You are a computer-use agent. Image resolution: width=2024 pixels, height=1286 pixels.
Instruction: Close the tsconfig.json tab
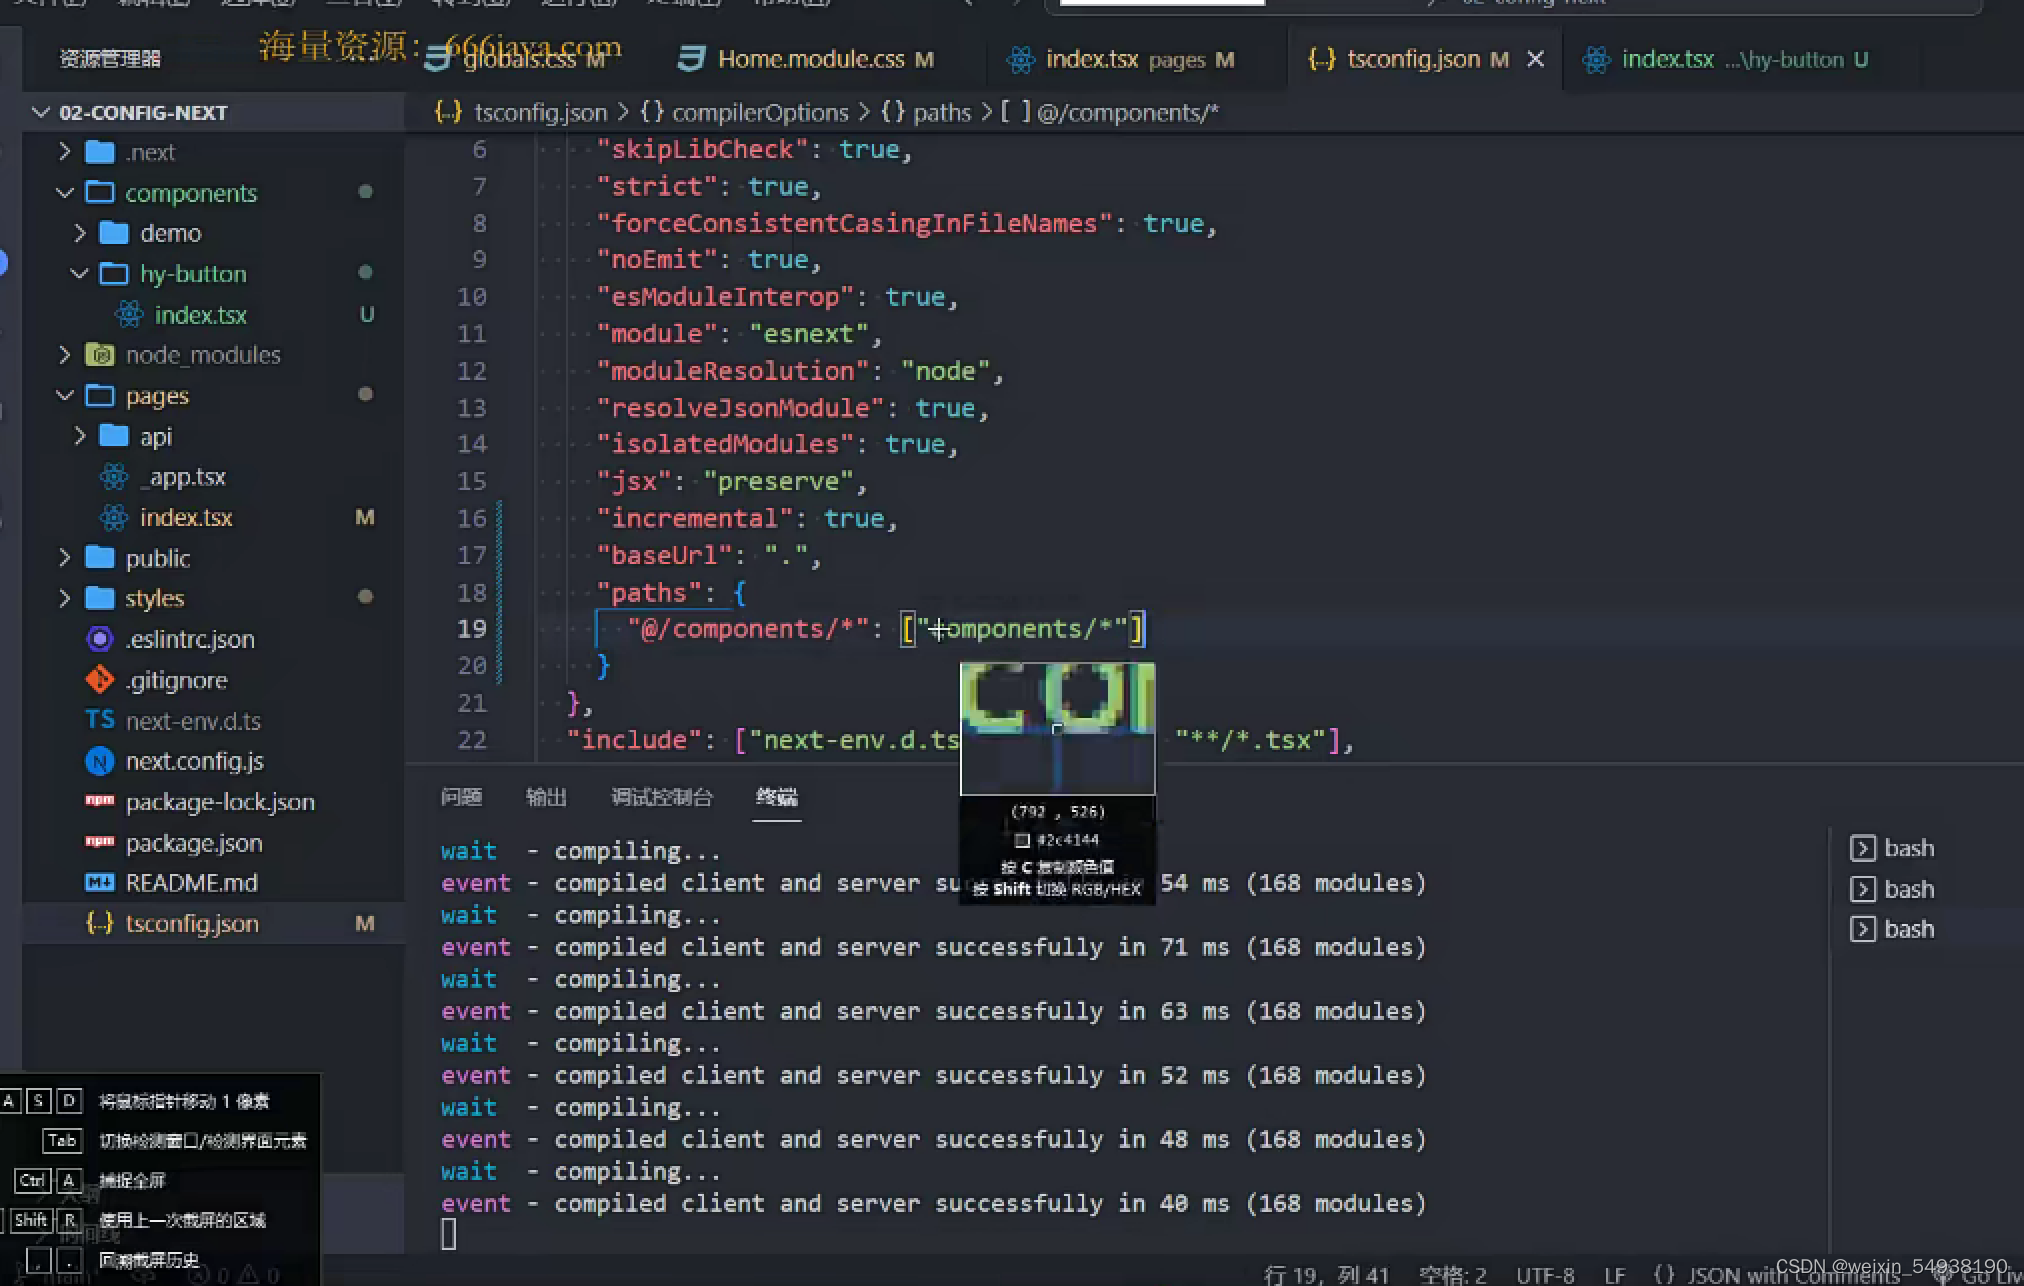1536,60
